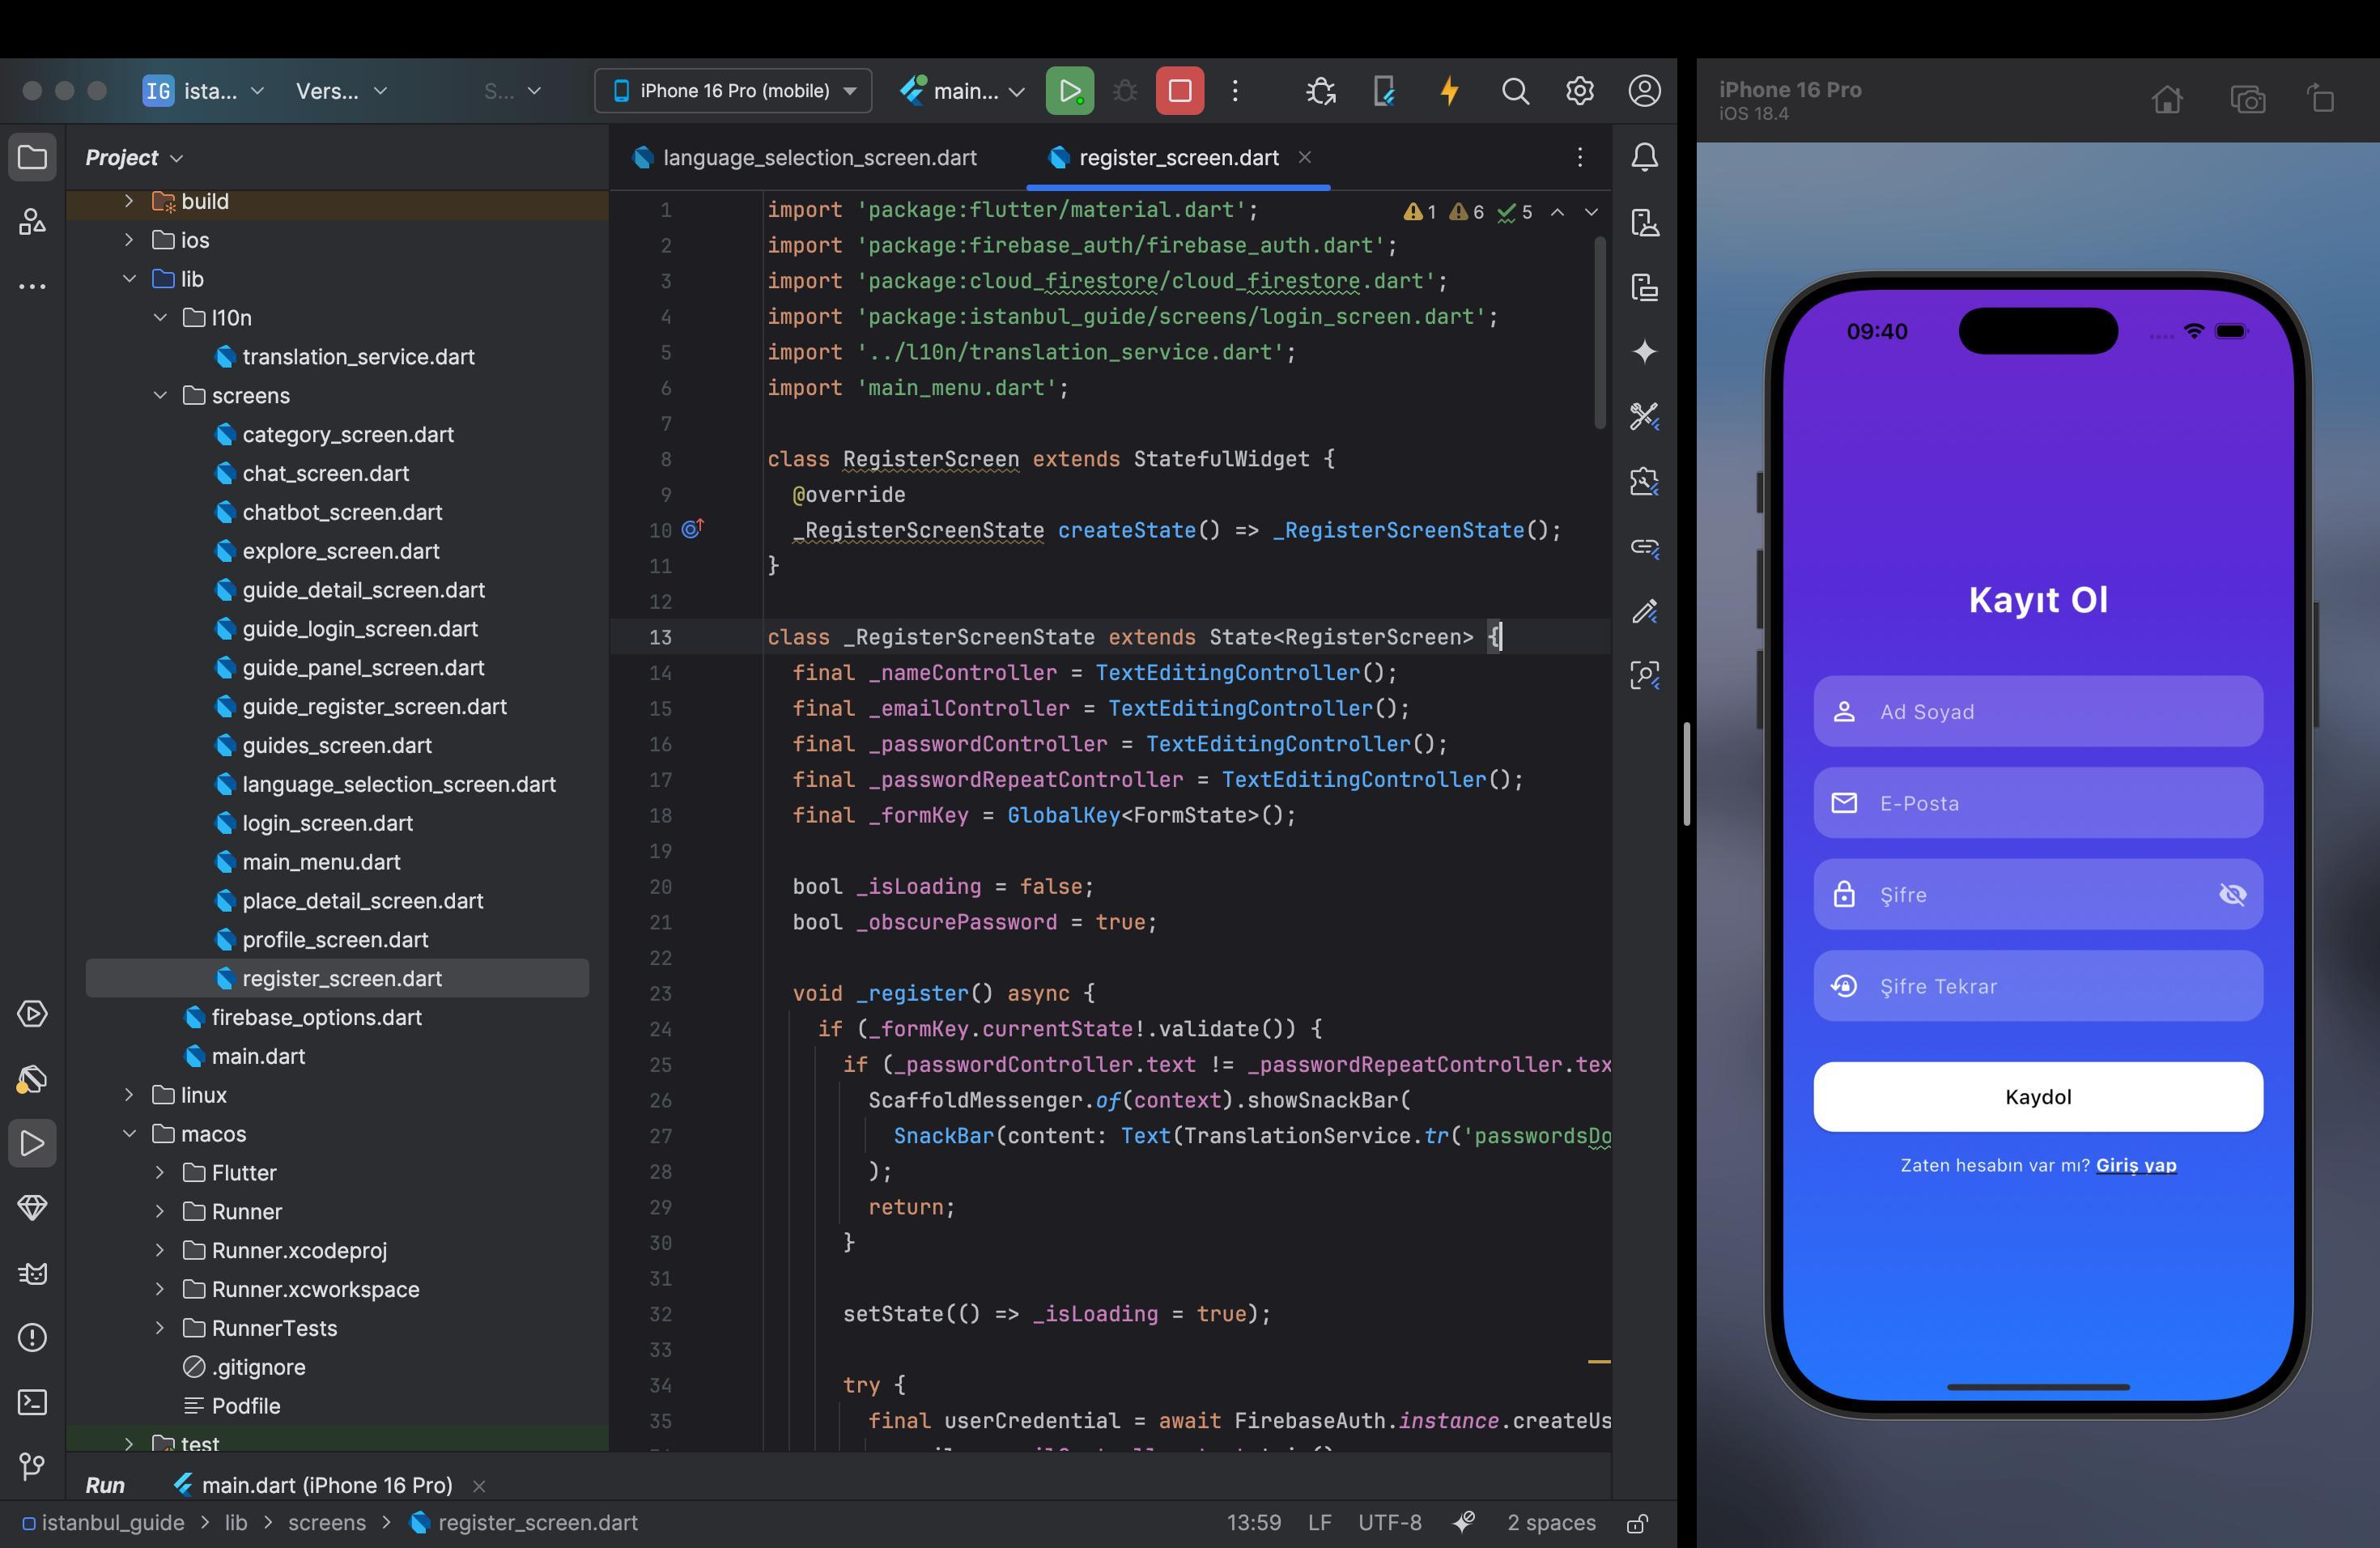The height and width of the screenshot is (1548, 2380).
Task: Click the disabled debug bug icon
Action: (1124, 91)
